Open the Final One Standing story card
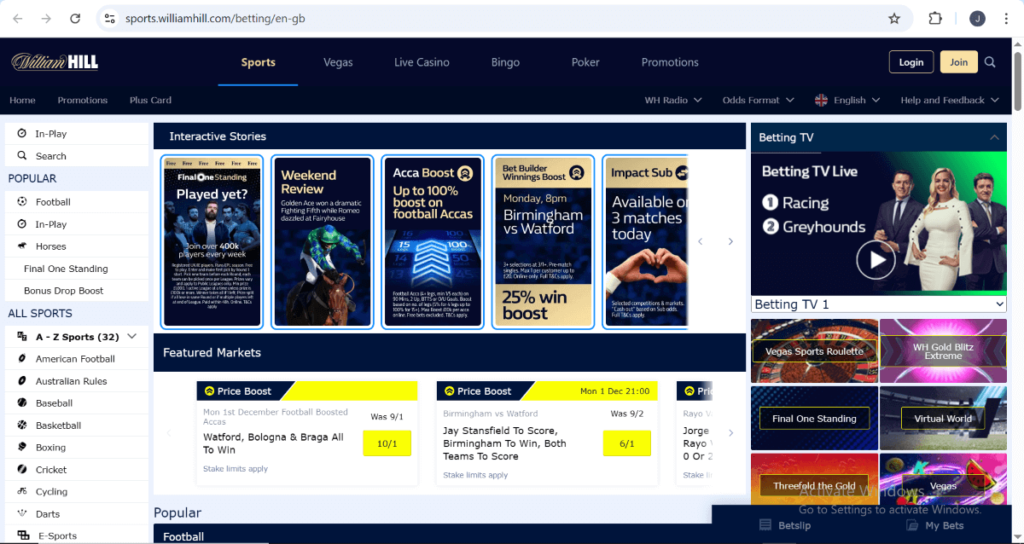 (x=212, y=242)
